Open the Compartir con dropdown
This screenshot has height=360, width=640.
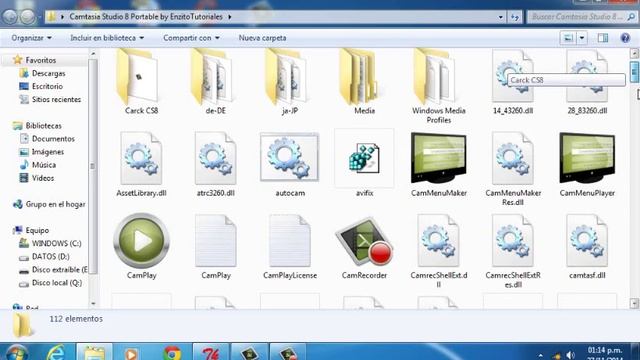click(191, 38)
